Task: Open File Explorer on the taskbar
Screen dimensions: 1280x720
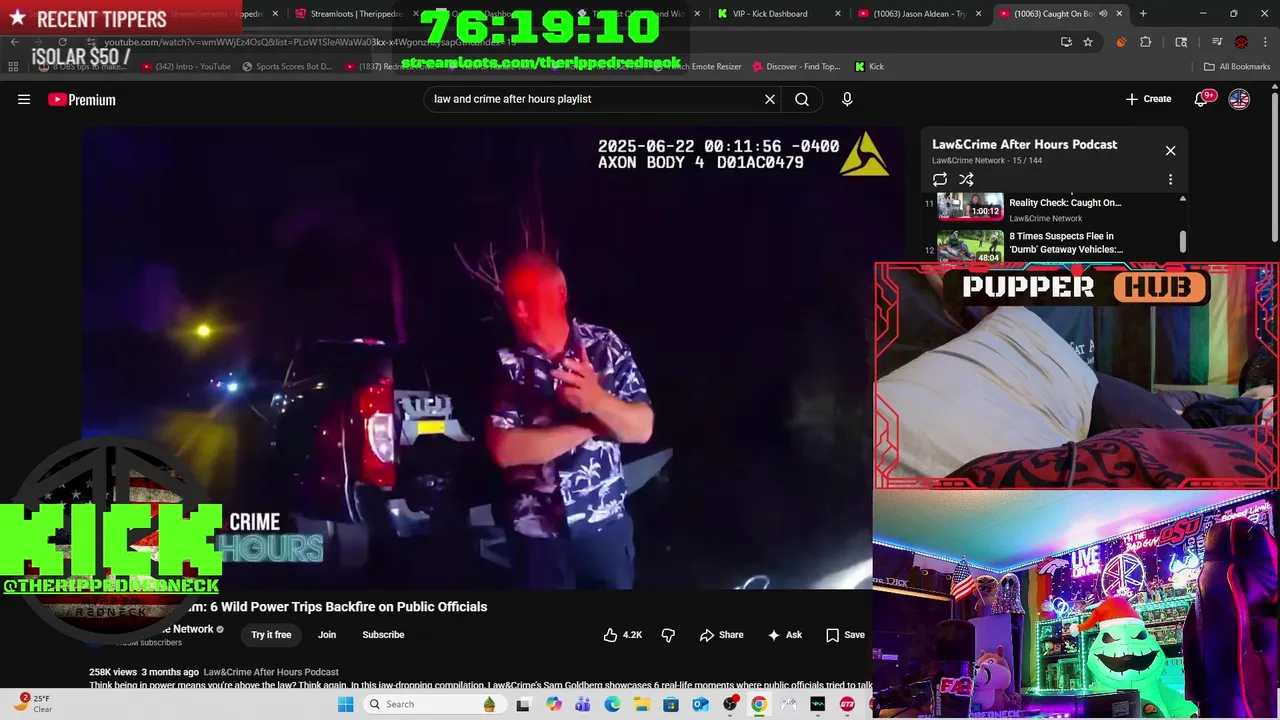Action: (642, 704)
